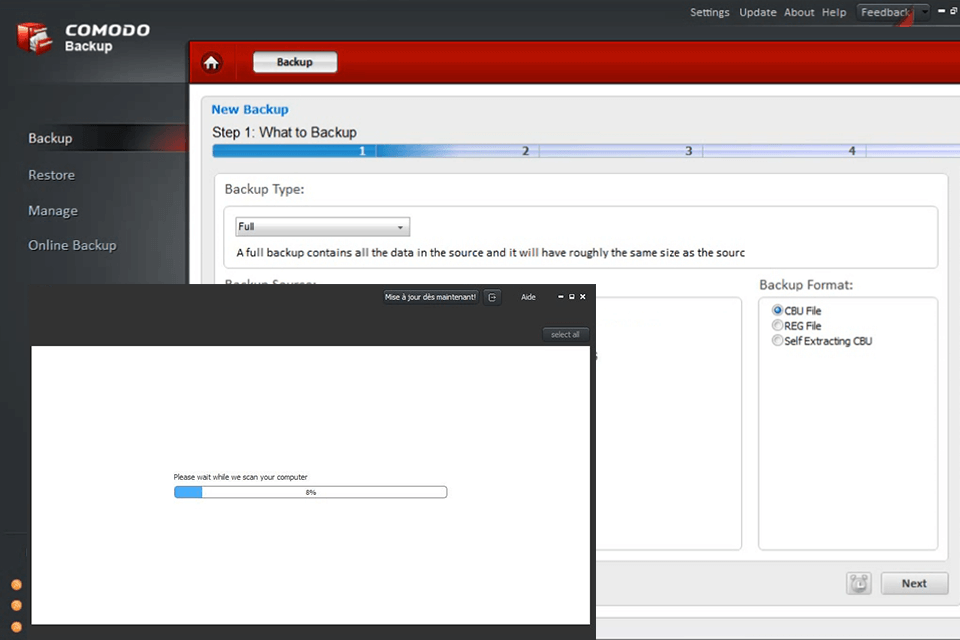Click the first orange dot indicator
The width and height of the screenshot is (960, 640).
(x=16, y=584)
